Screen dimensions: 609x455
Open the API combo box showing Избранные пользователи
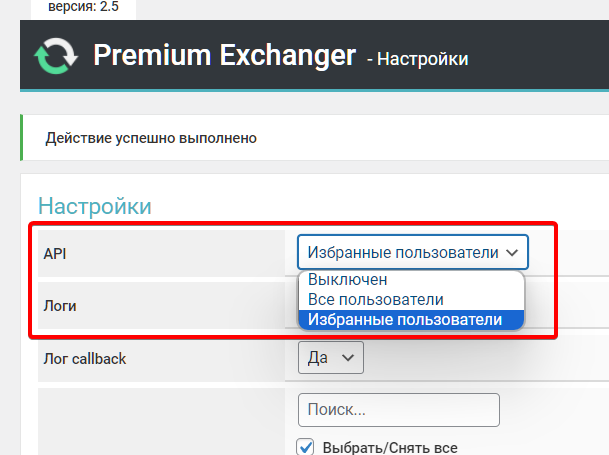412,253
